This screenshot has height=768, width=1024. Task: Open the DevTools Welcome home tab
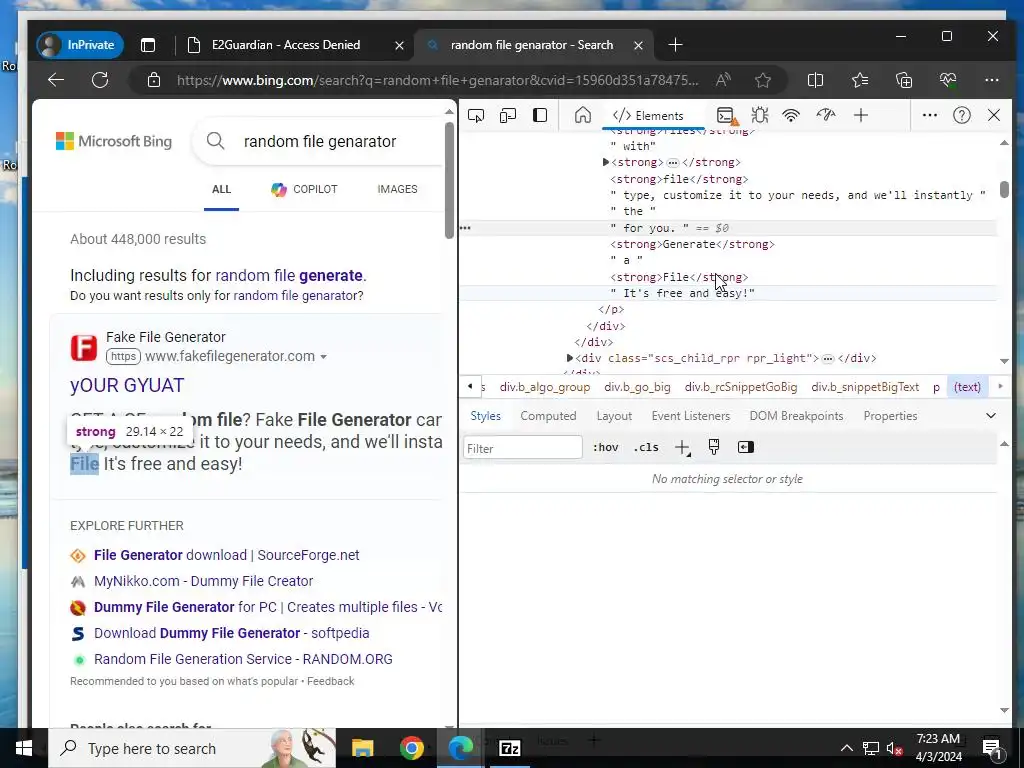point(583,116)
